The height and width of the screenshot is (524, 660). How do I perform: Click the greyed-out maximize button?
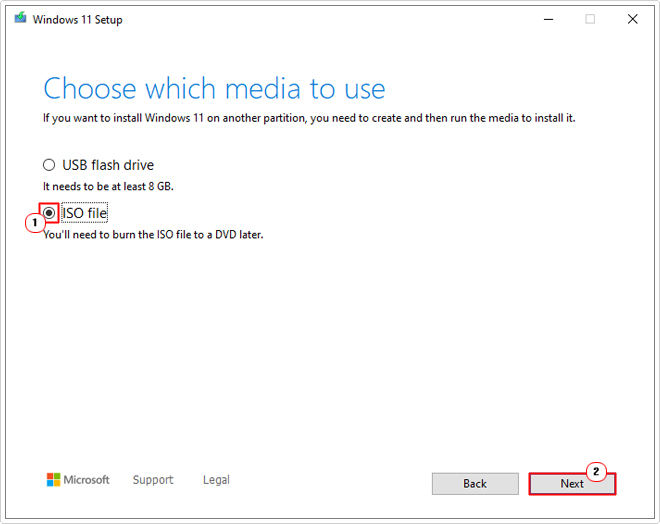point(590,19)
